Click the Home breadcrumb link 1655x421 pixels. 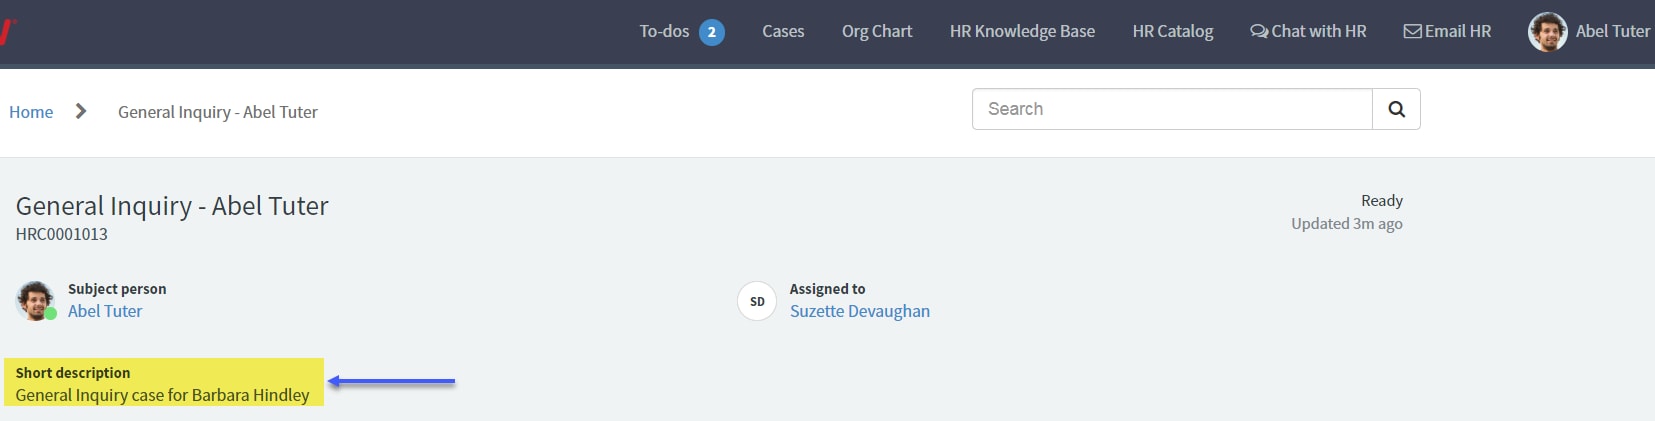tap(31, 112)
